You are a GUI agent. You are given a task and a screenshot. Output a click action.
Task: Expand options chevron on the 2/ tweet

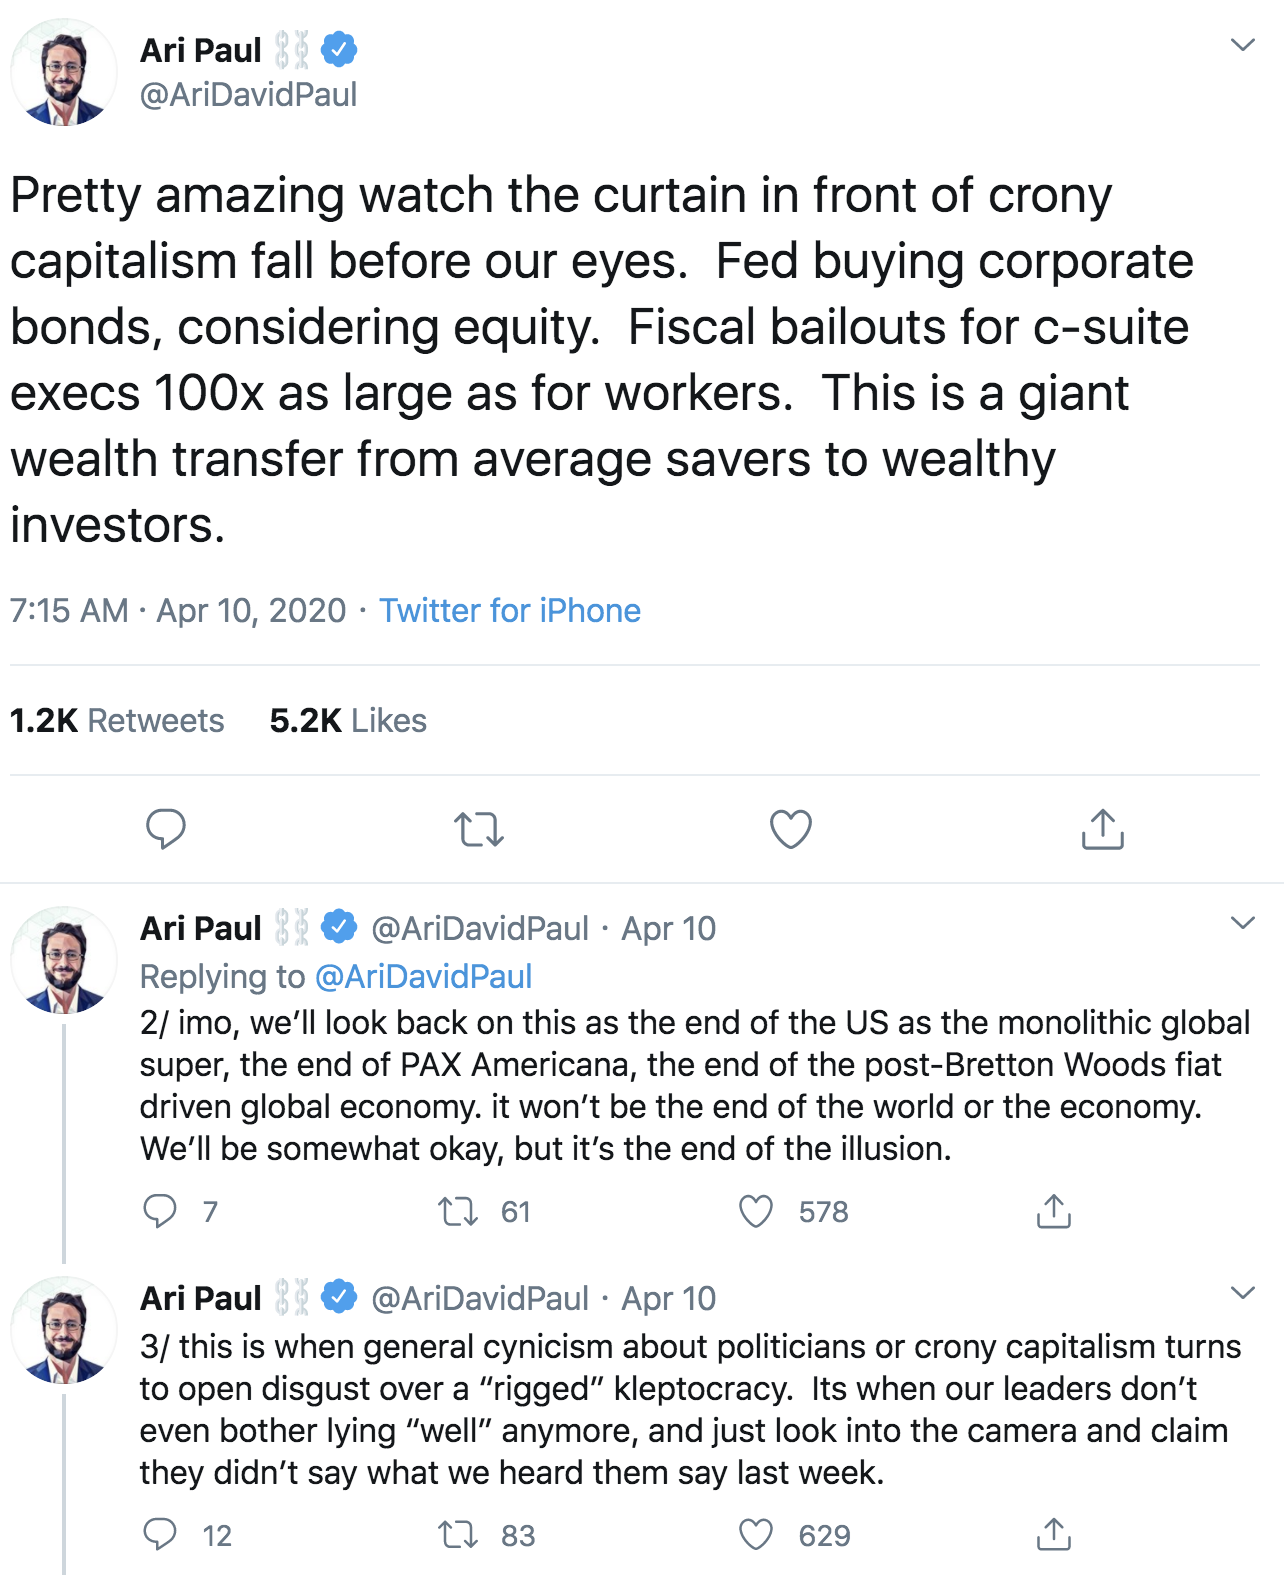click(1242, 923)
